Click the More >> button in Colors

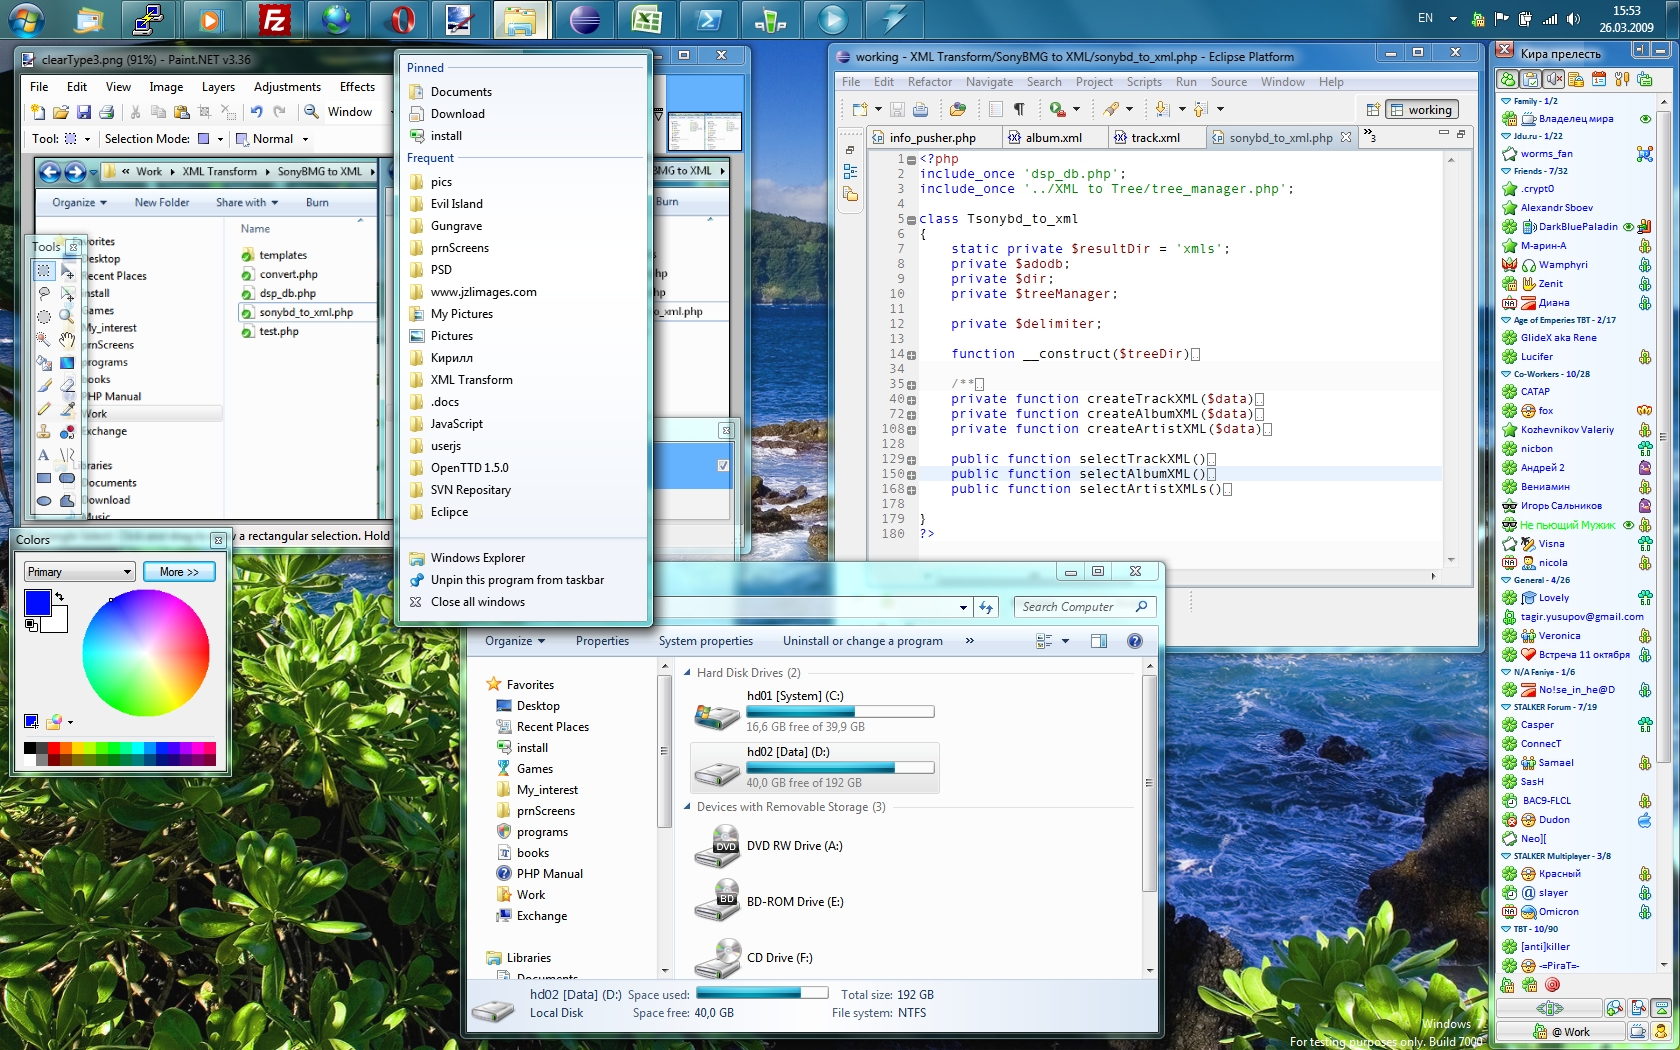tap(179, 572)
